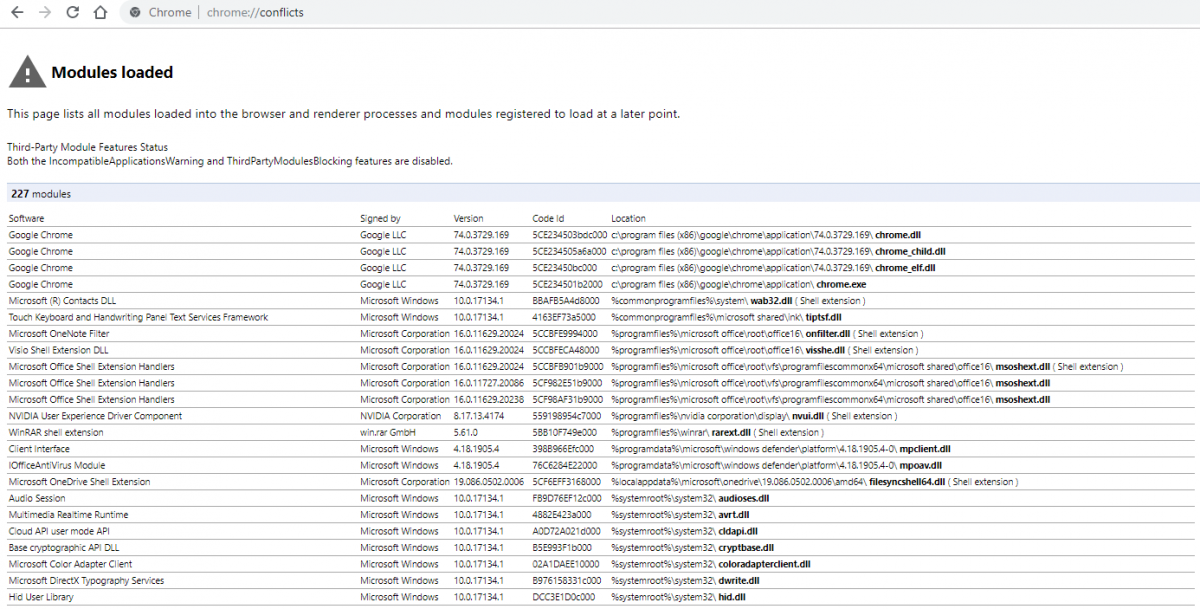Click the filesyncshell64.dll location text
The width and height of the screenshot is (1200, 609).
(907, 482)
